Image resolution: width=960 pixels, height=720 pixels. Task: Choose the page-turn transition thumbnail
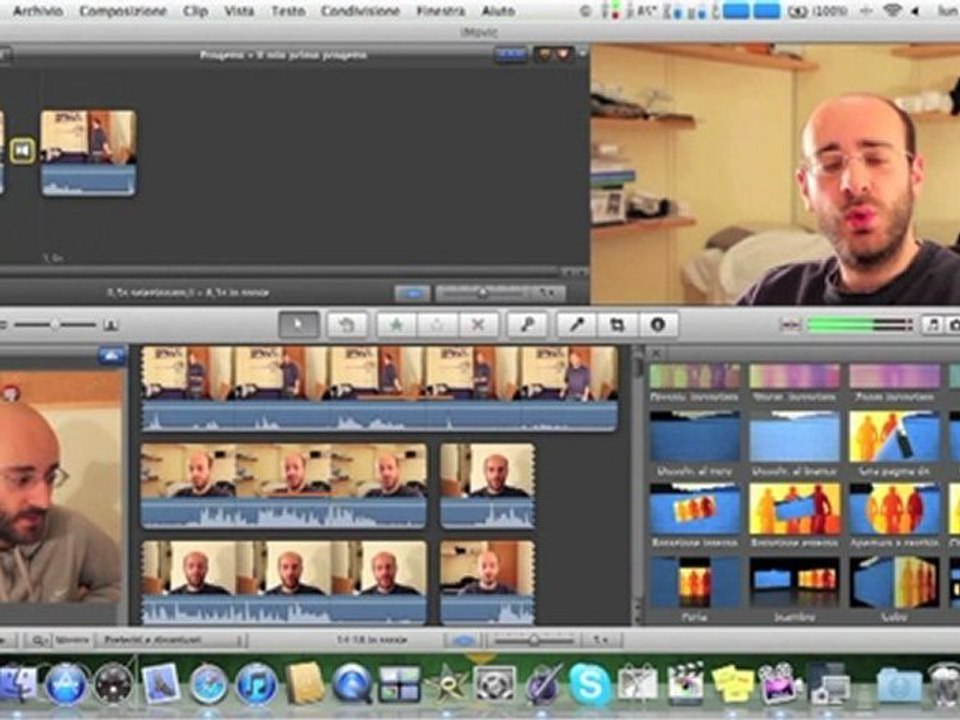tap(894, 436)
